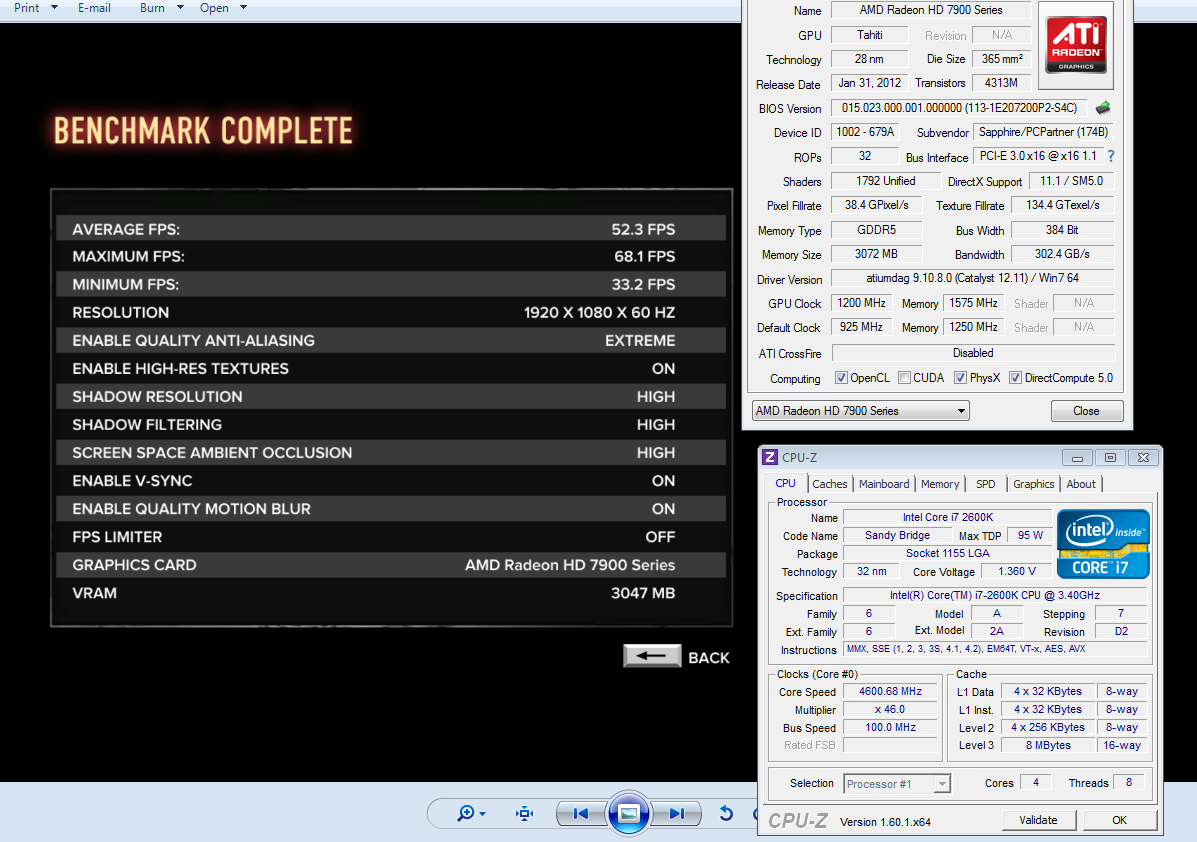Image resolution: width=1197 pixels, height=842 pixels.
Task: Click the GPU Clock 1200 MHz field
Action: pos(861,303)
